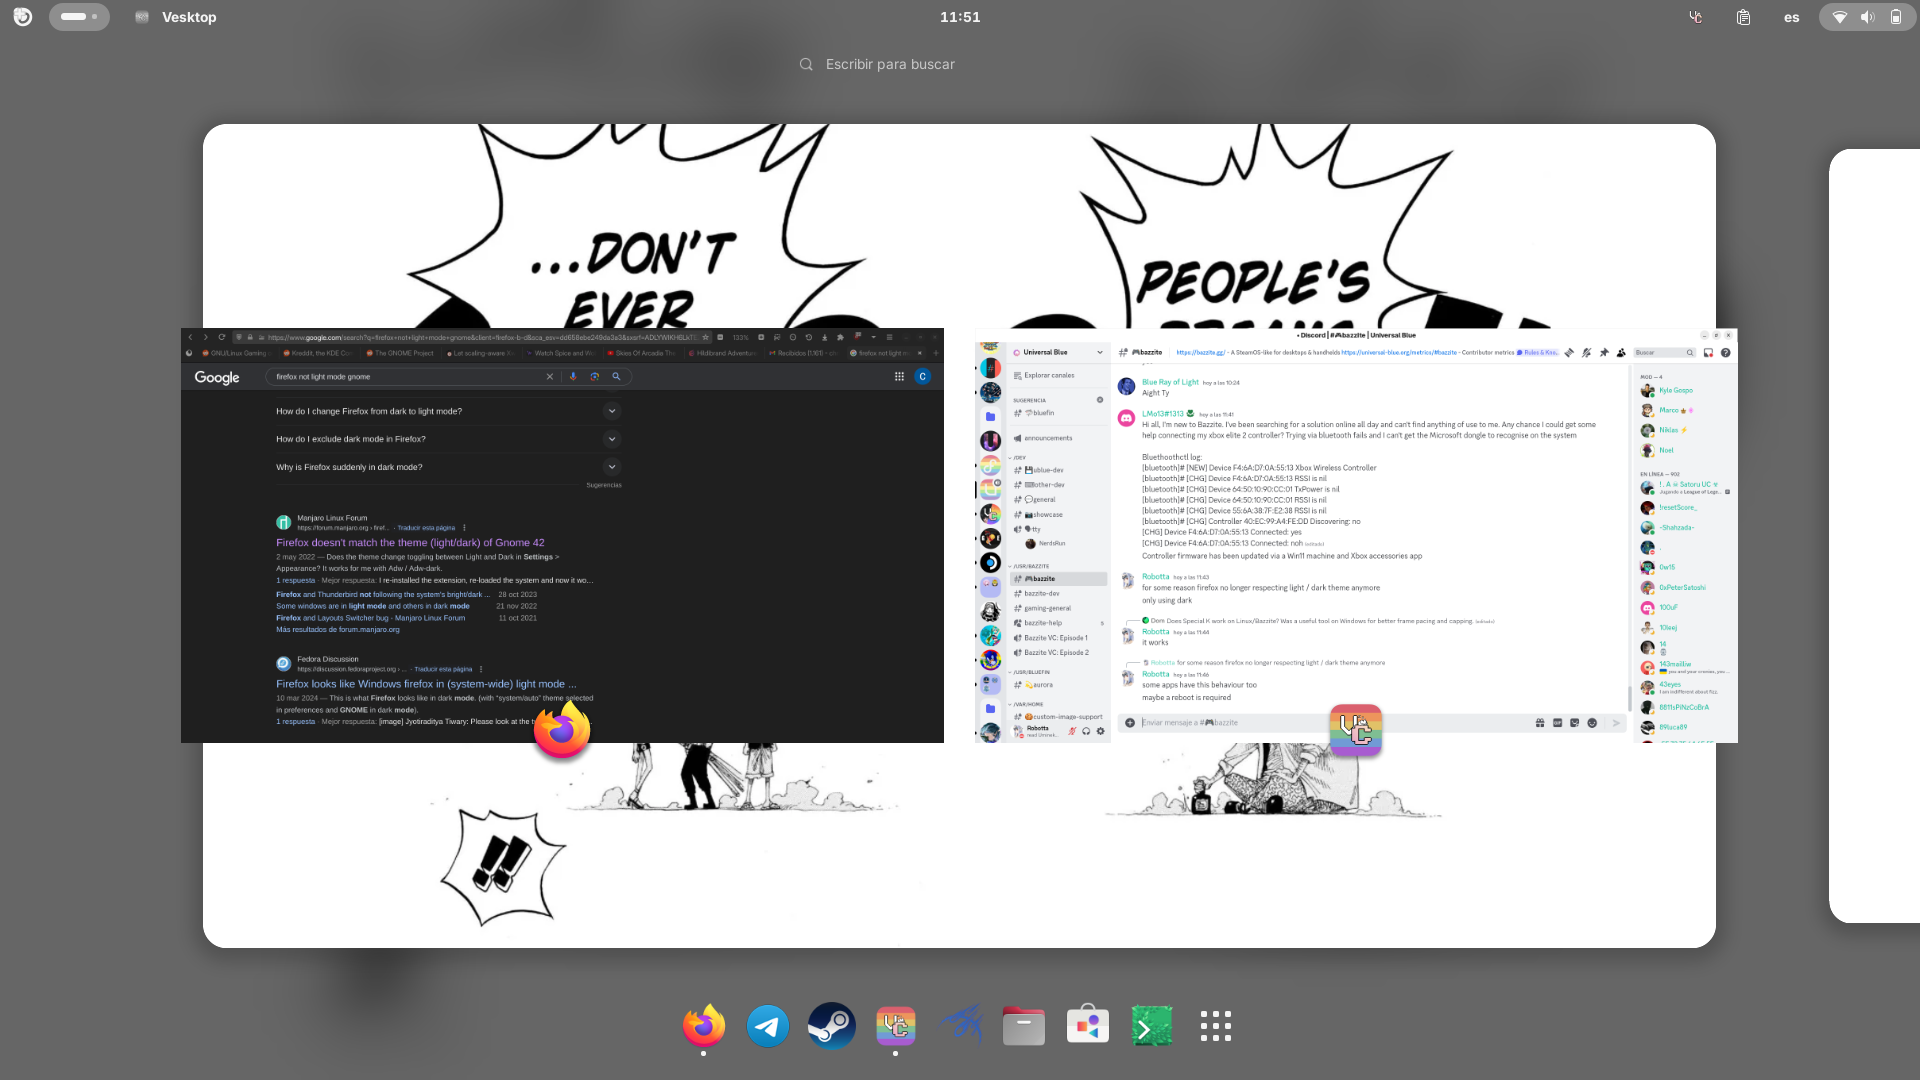Screen dimensions: 1920x1080
Task: Click the Vesktop tray icon in top bar
Action: click(x=1695, y=17)
